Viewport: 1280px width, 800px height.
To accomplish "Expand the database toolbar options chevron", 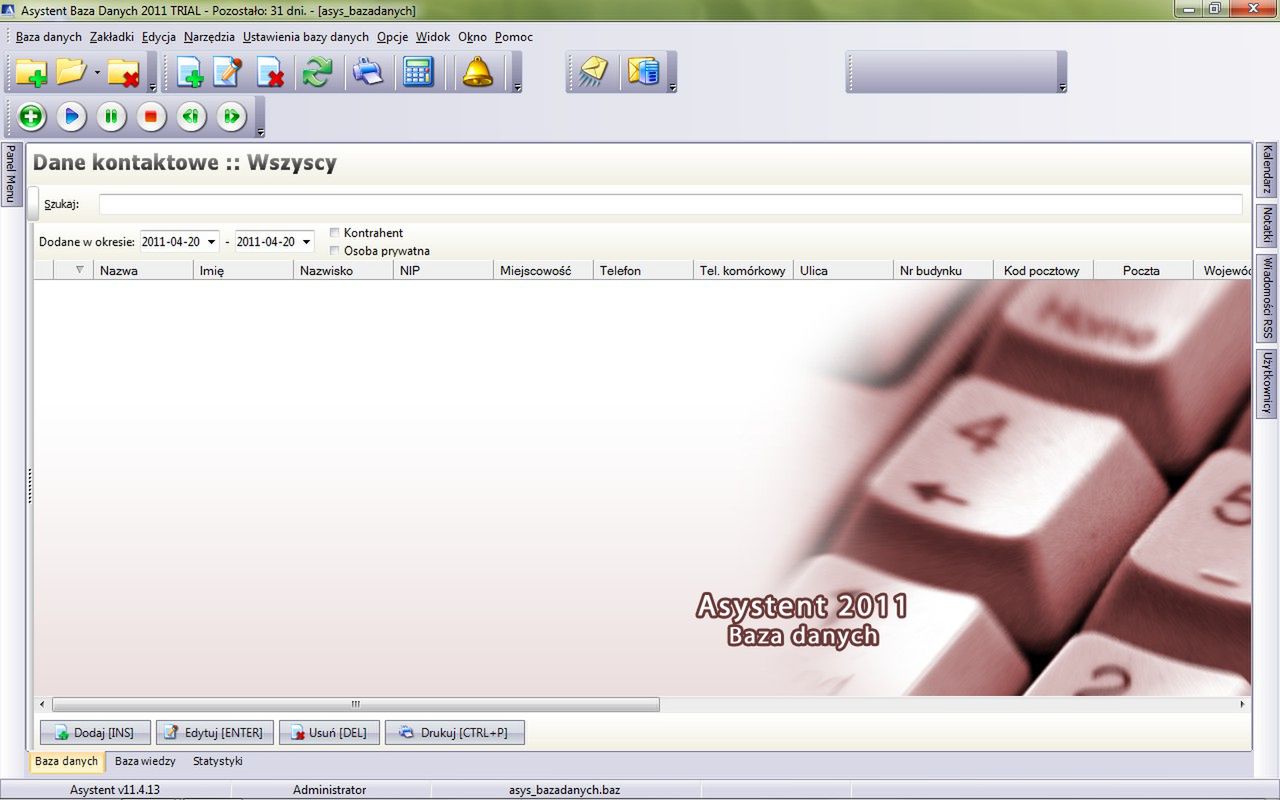I will (x=152, y=87).
